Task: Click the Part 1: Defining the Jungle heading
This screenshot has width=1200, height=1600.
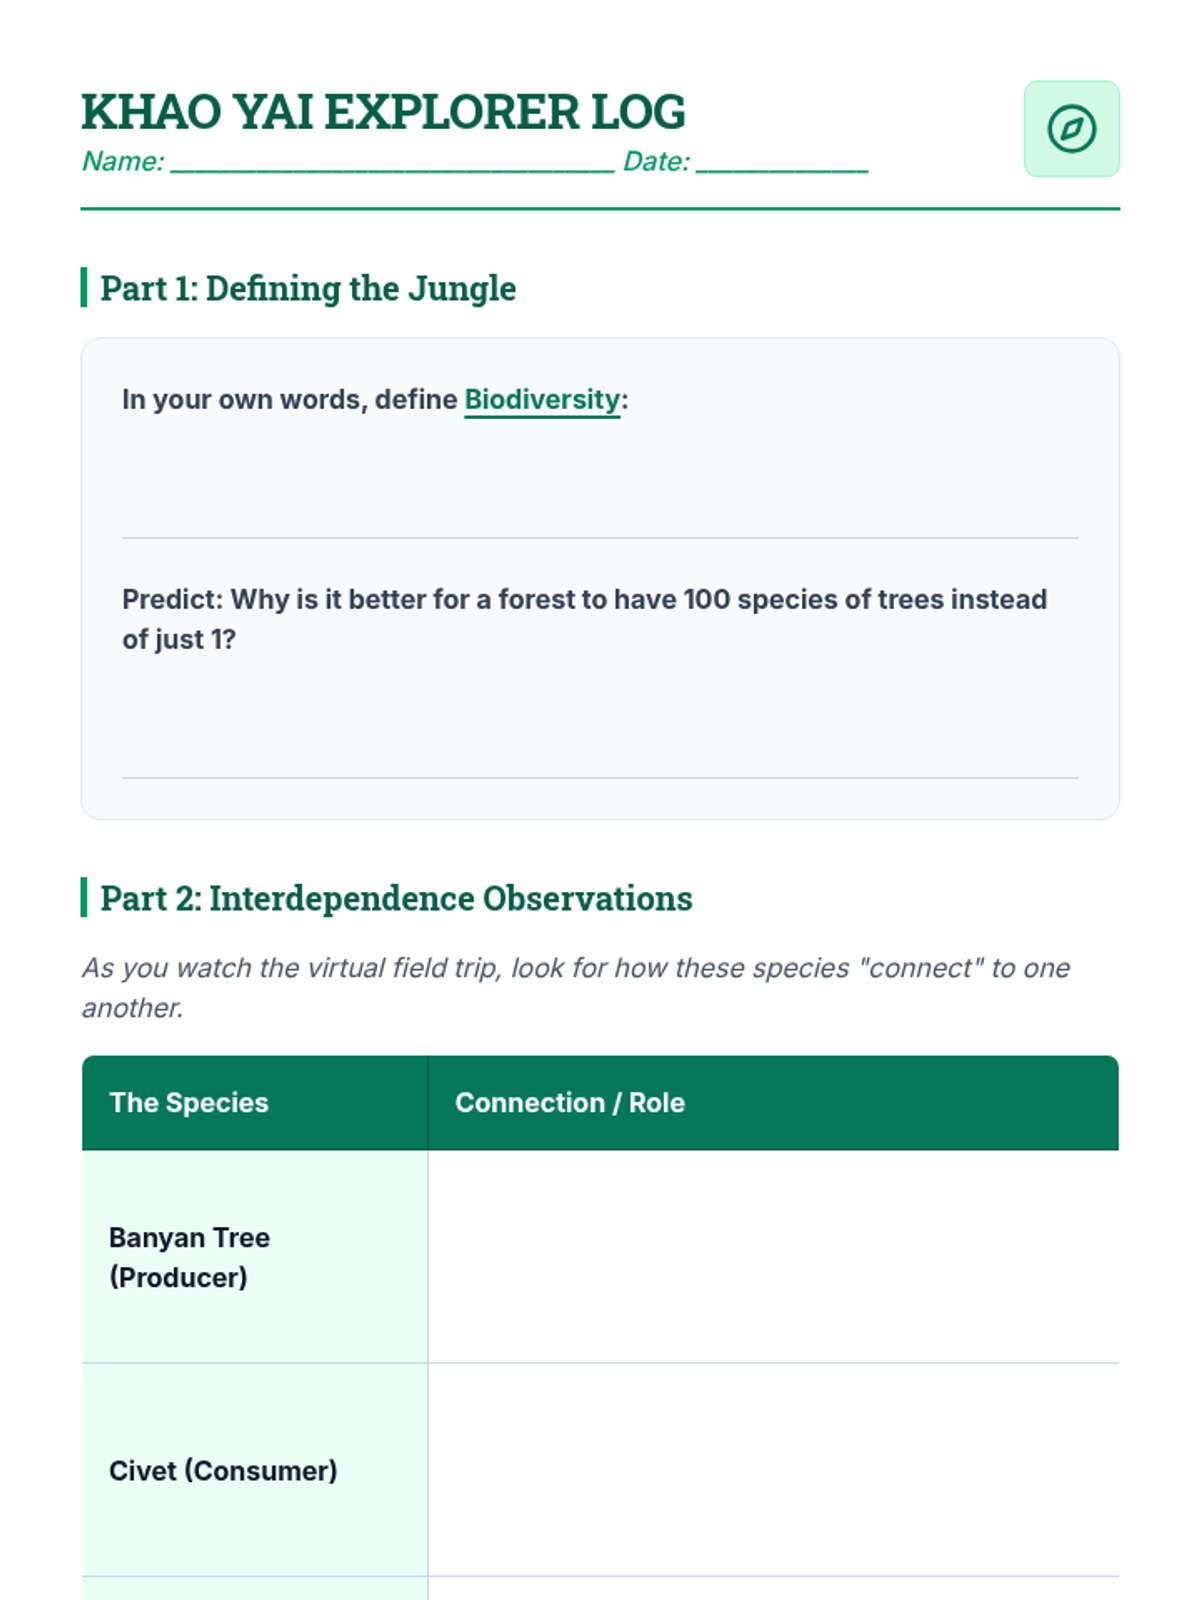Action: [308, 288]
